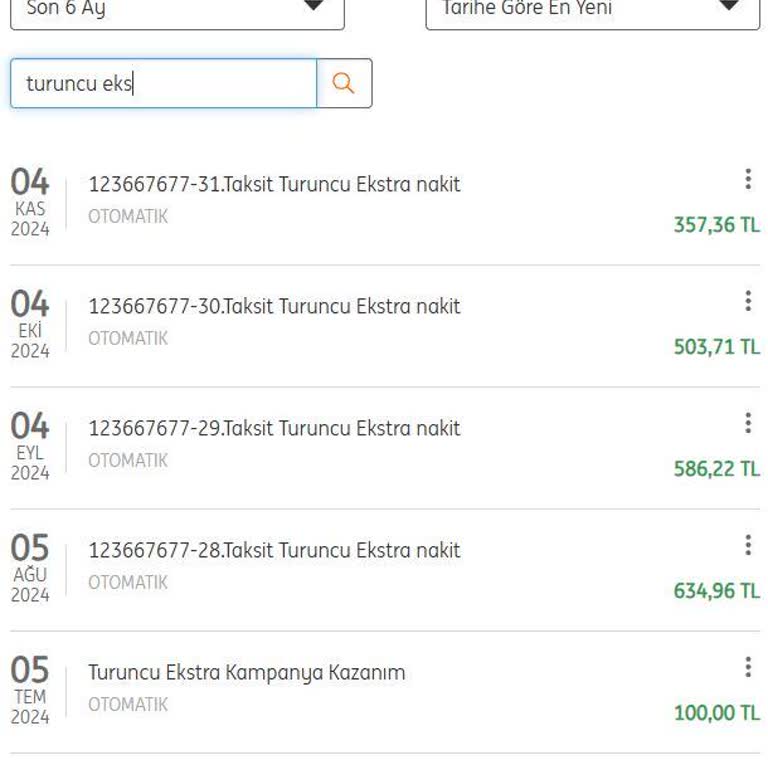This screenshot has height=768, width=768.
Task: Open options menu for 31.Taksit transaction
Action: pyautogui.click(x=747, y=179)
